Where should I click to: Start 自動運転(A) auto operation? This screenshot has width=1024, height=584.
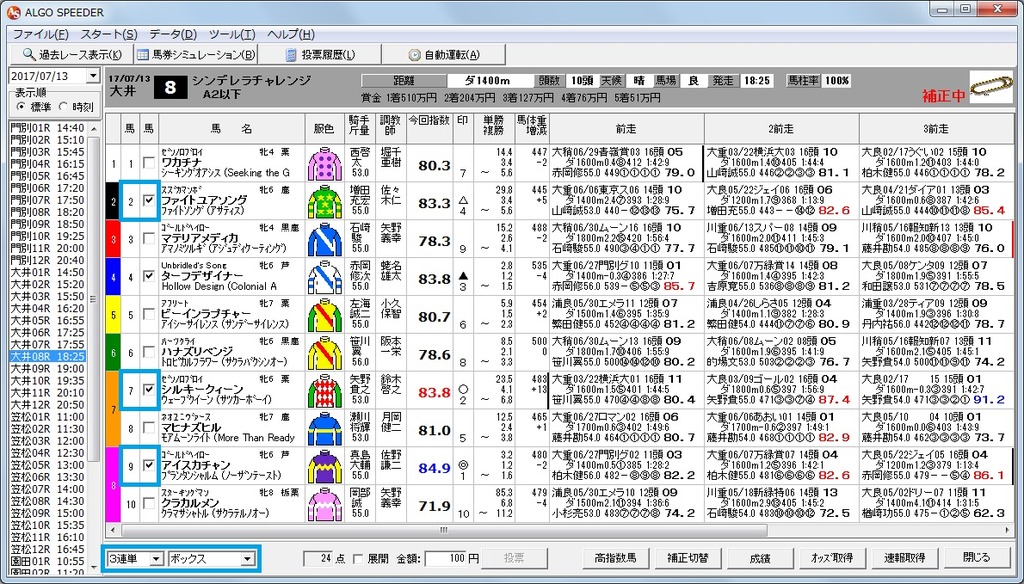443,55
